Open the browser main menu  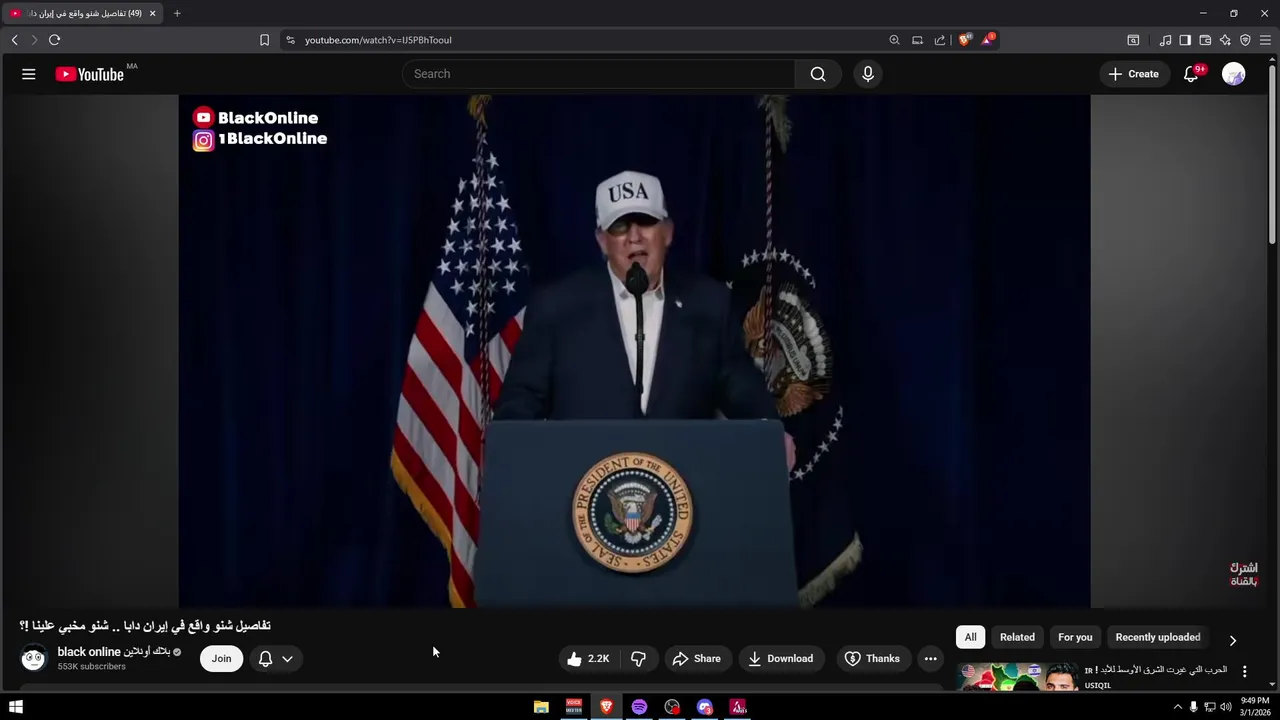(1265, 40)
